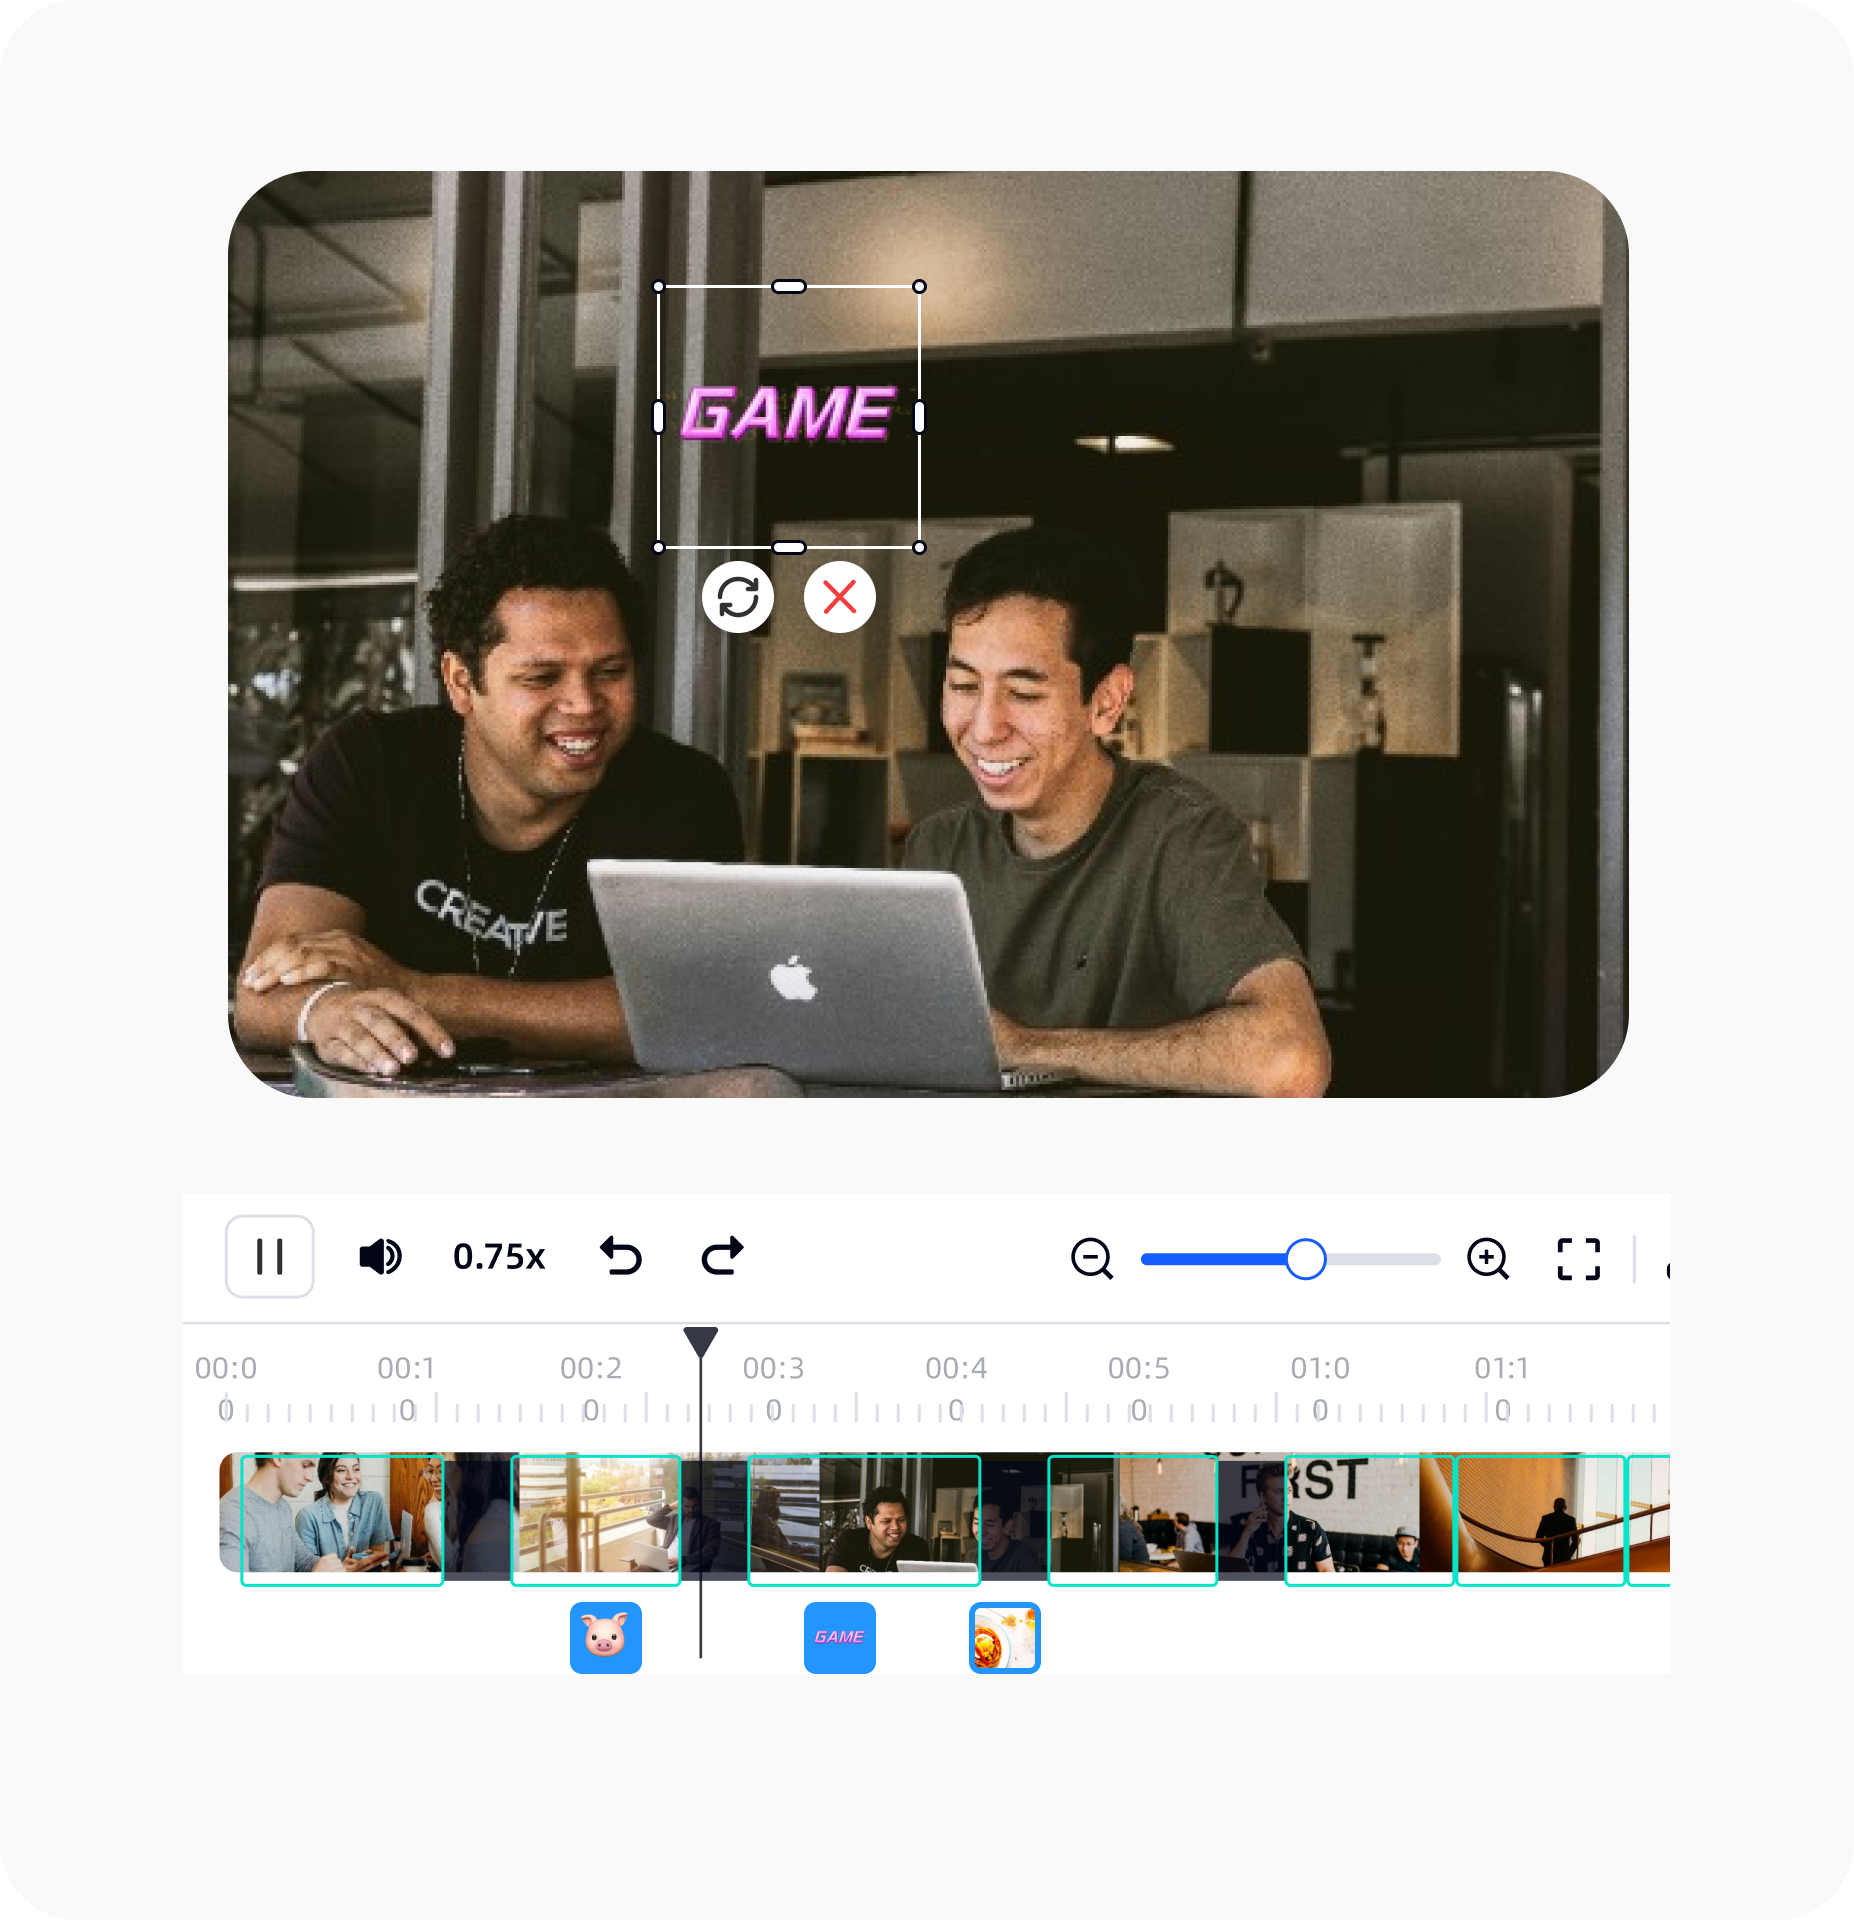Click the GAME text overlay in preview

[x=788, y=414]
